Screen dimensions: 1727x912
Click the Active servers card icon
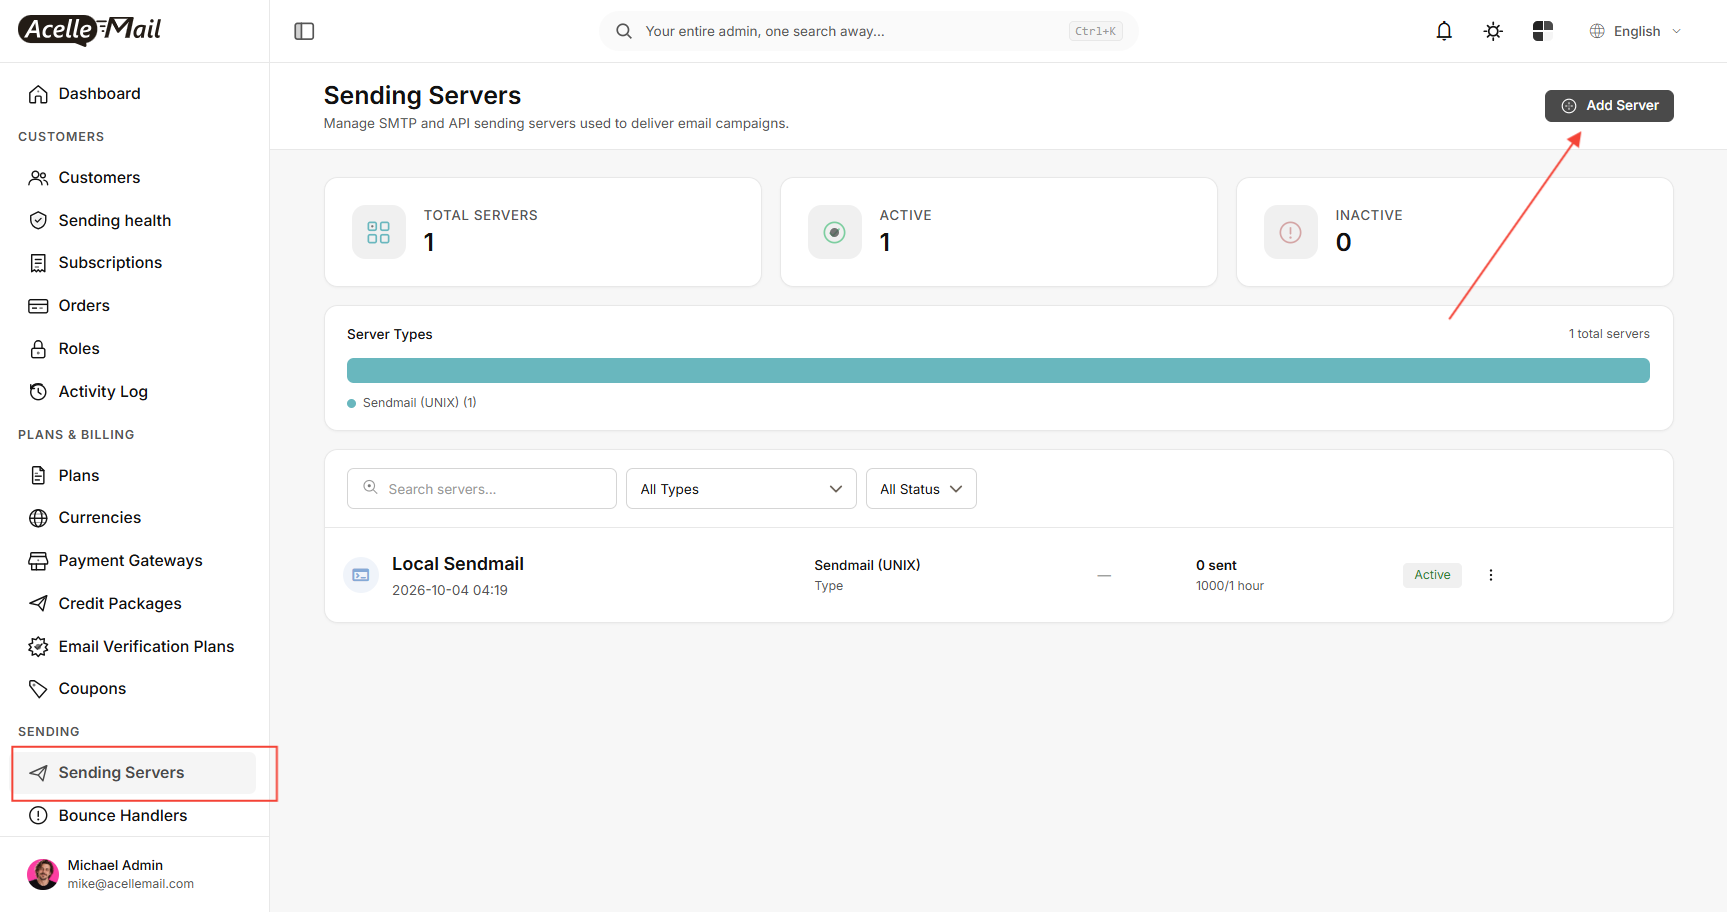[x=835, y=232]
